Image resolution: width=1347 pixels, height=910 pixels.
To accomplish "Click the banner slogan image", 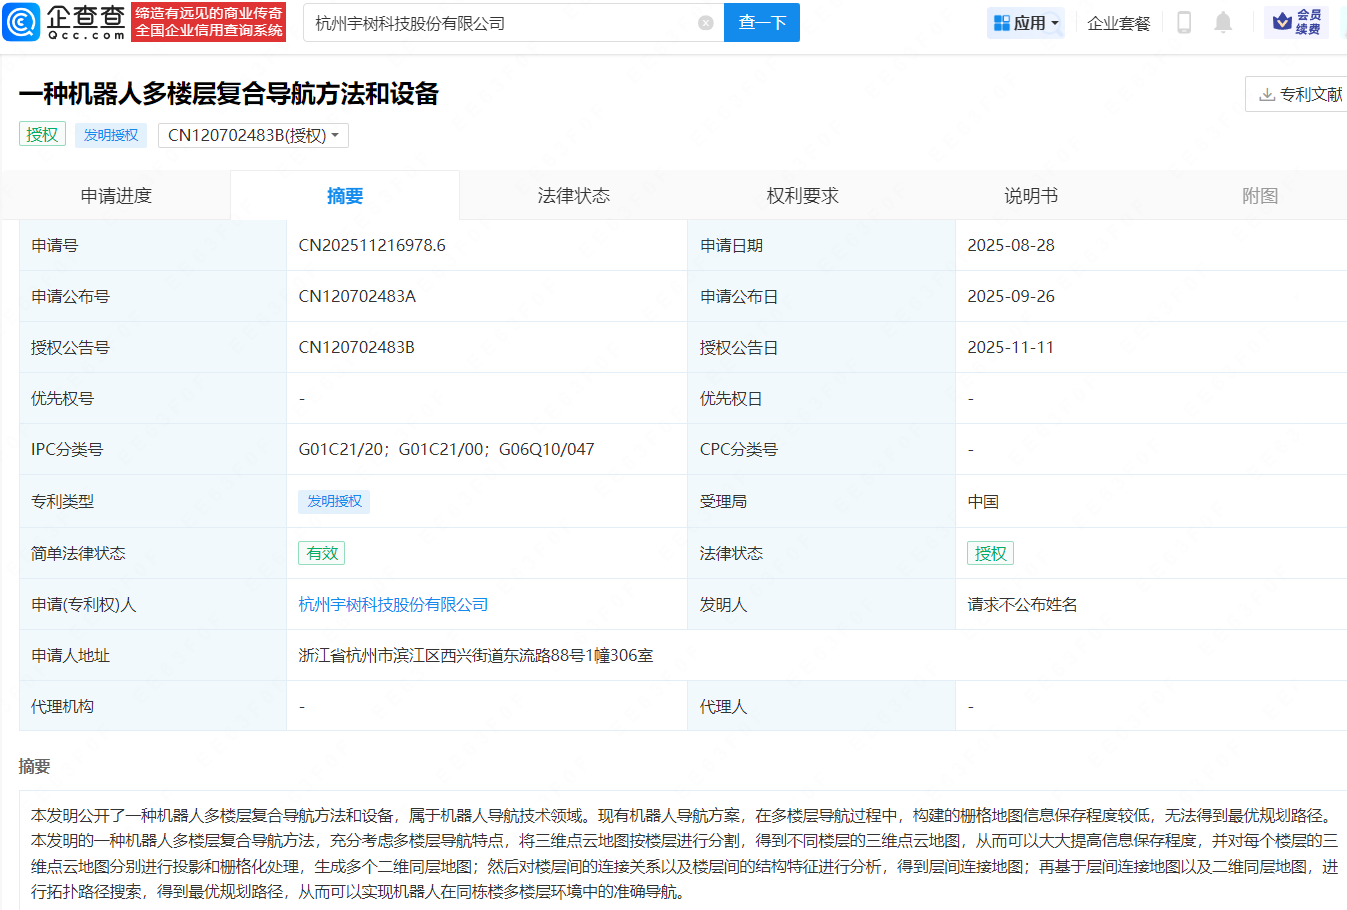I will tap(209, 22).
